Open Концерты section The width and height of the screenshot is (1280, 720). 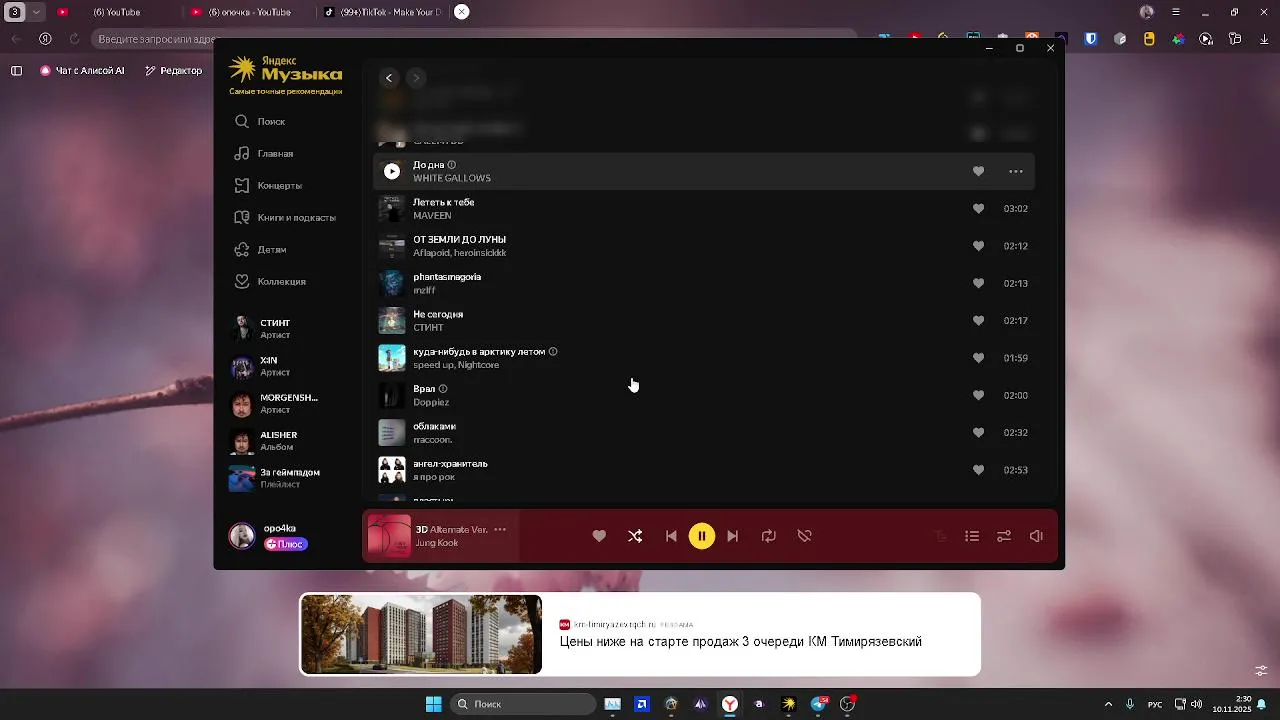[268, 185]
